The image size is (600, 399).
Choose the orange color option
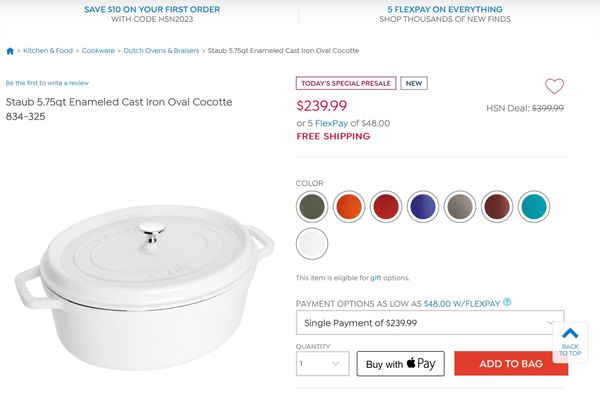click(349, 207)
